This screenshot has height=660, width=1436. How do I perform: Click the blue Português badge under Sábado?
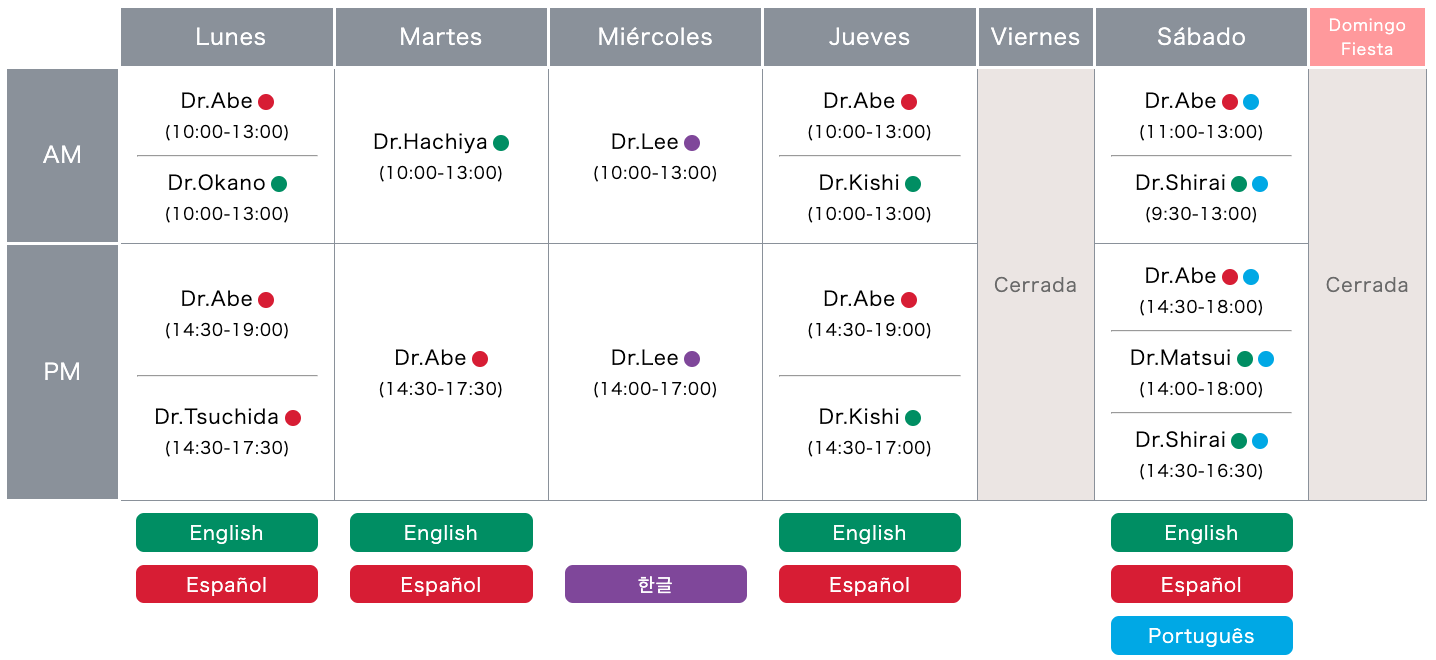[x=1201, y=636]
